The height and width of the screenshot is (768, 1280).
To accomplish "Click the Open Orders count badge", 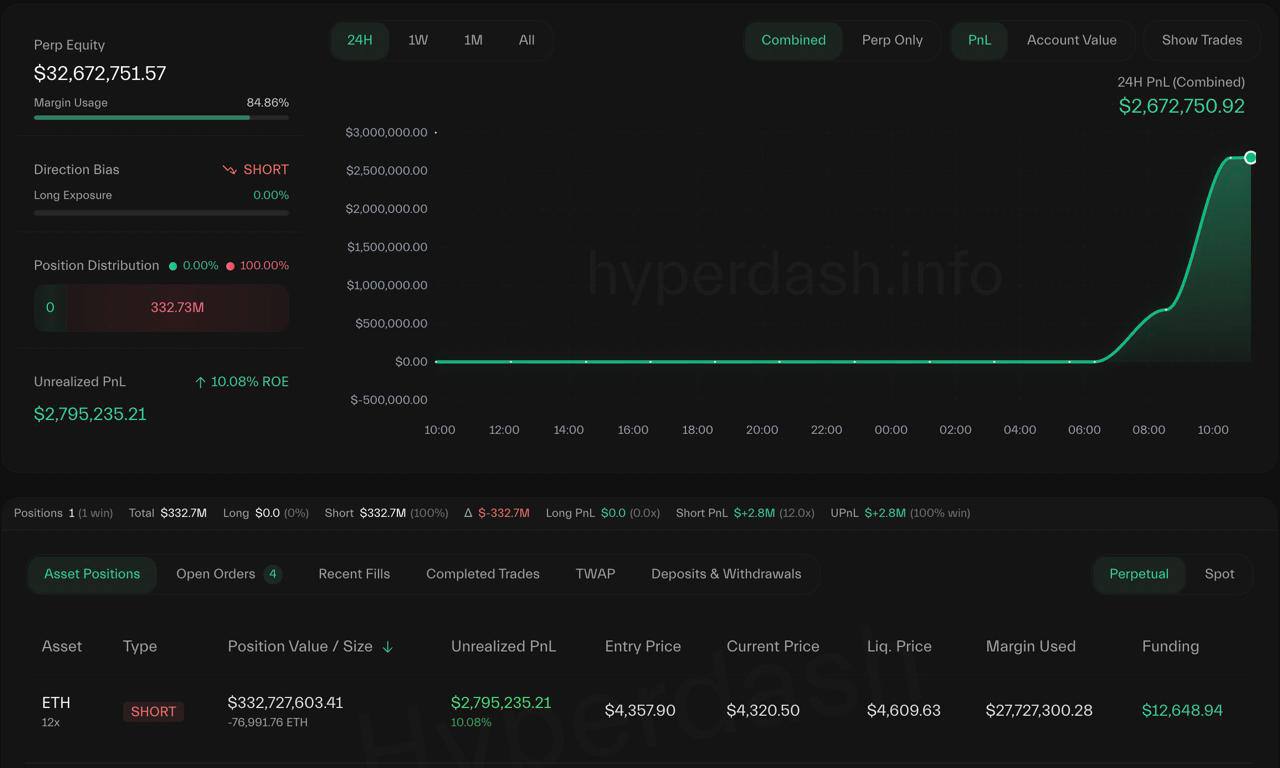I will tap(272, 574).
